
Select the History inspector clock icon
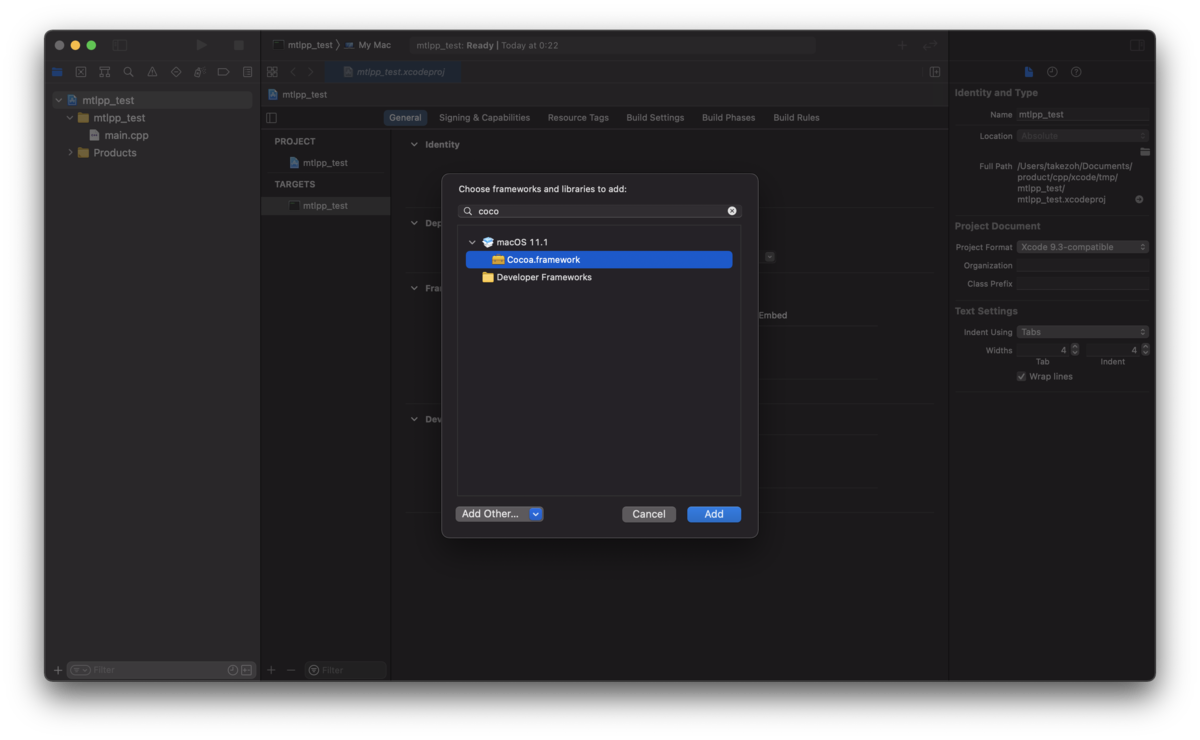[x=1052, y=72]
